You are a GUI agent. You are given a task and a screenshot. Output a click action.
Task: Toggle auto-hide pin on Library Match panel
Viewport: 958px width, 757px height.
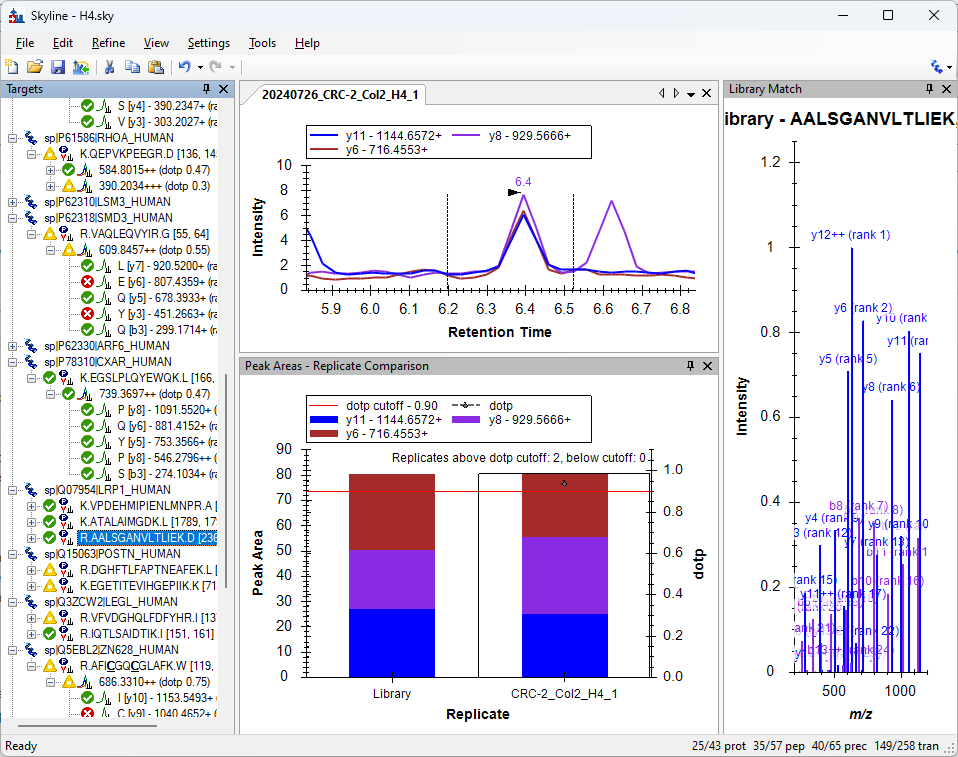pyautogui.click(x=930, y=89)
